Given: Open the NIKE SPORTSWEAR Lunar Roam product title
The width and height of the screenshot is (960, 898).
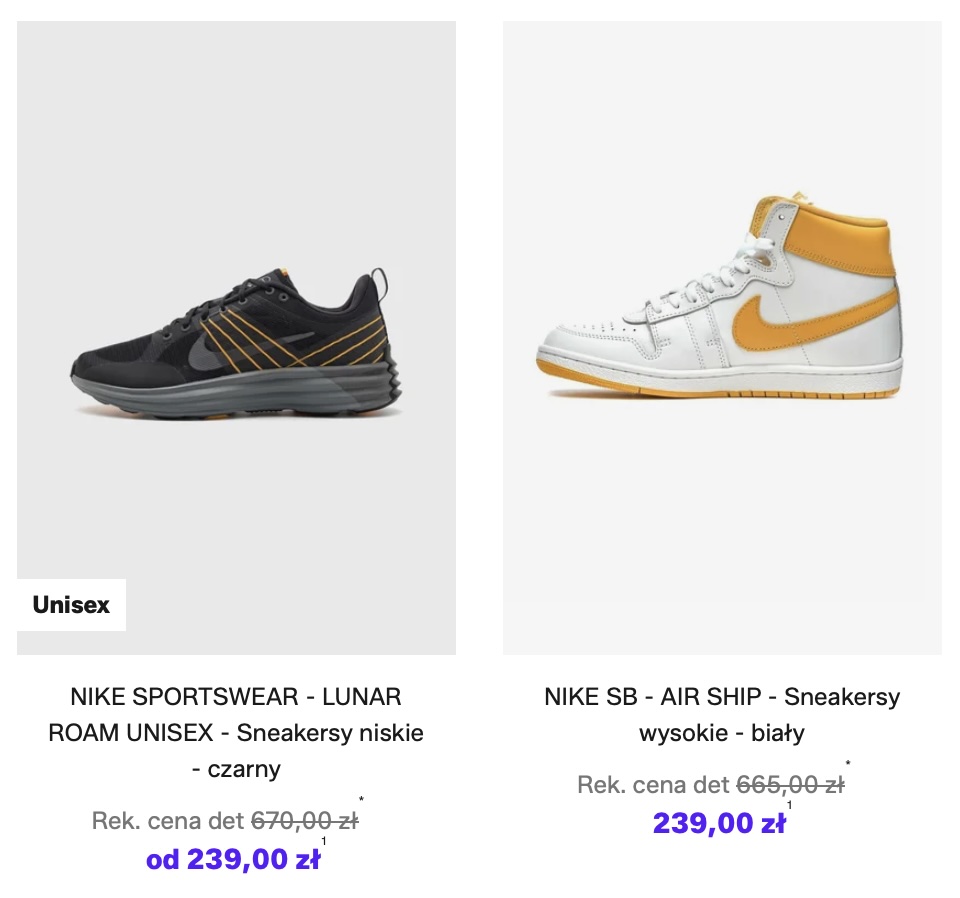Looking at the screenshot, I should [236, 733].
